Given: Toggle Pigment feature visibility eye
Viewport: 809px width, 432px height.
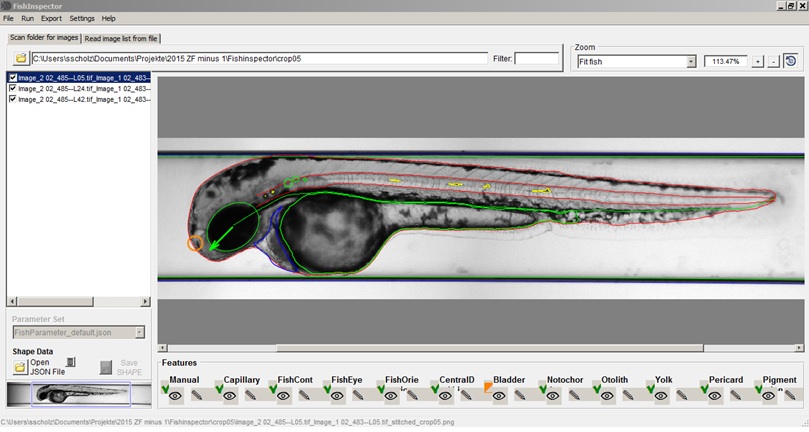Looking at the screenshot, I should click(x=768, y=396).
